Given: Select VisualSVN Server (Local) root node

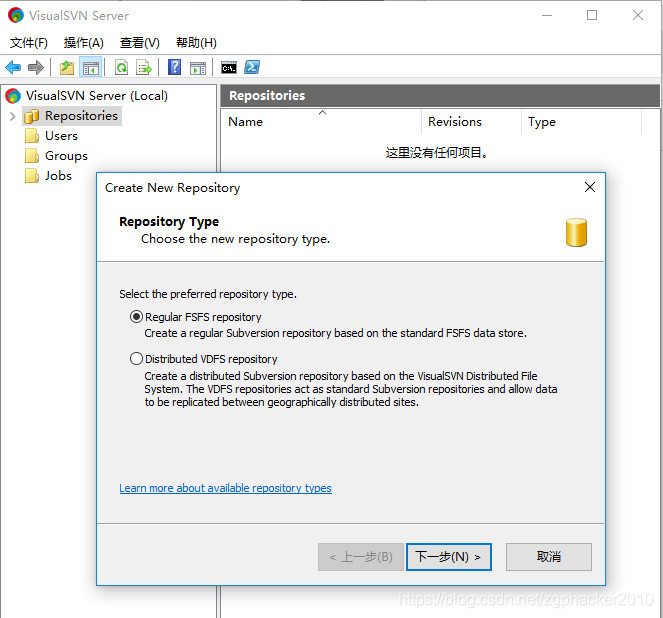Looking at the screenshot, I should (x=96, y=96).
